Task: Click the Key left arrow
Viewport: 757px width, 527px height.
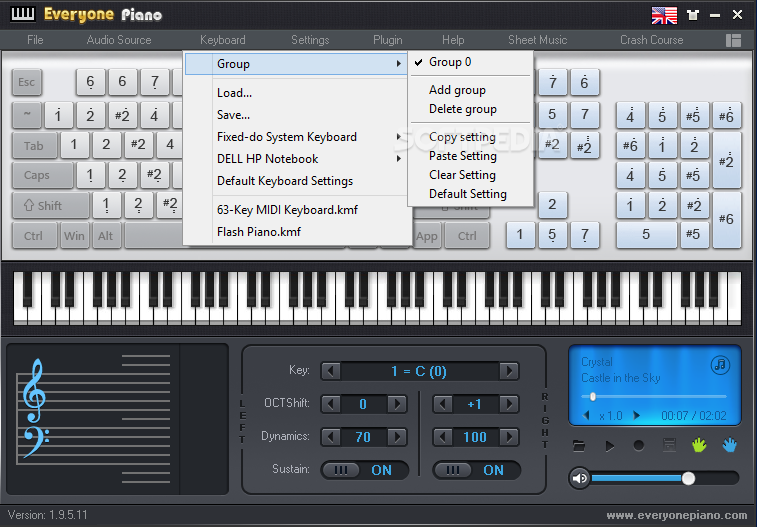Action: click(x=331, y=372)
